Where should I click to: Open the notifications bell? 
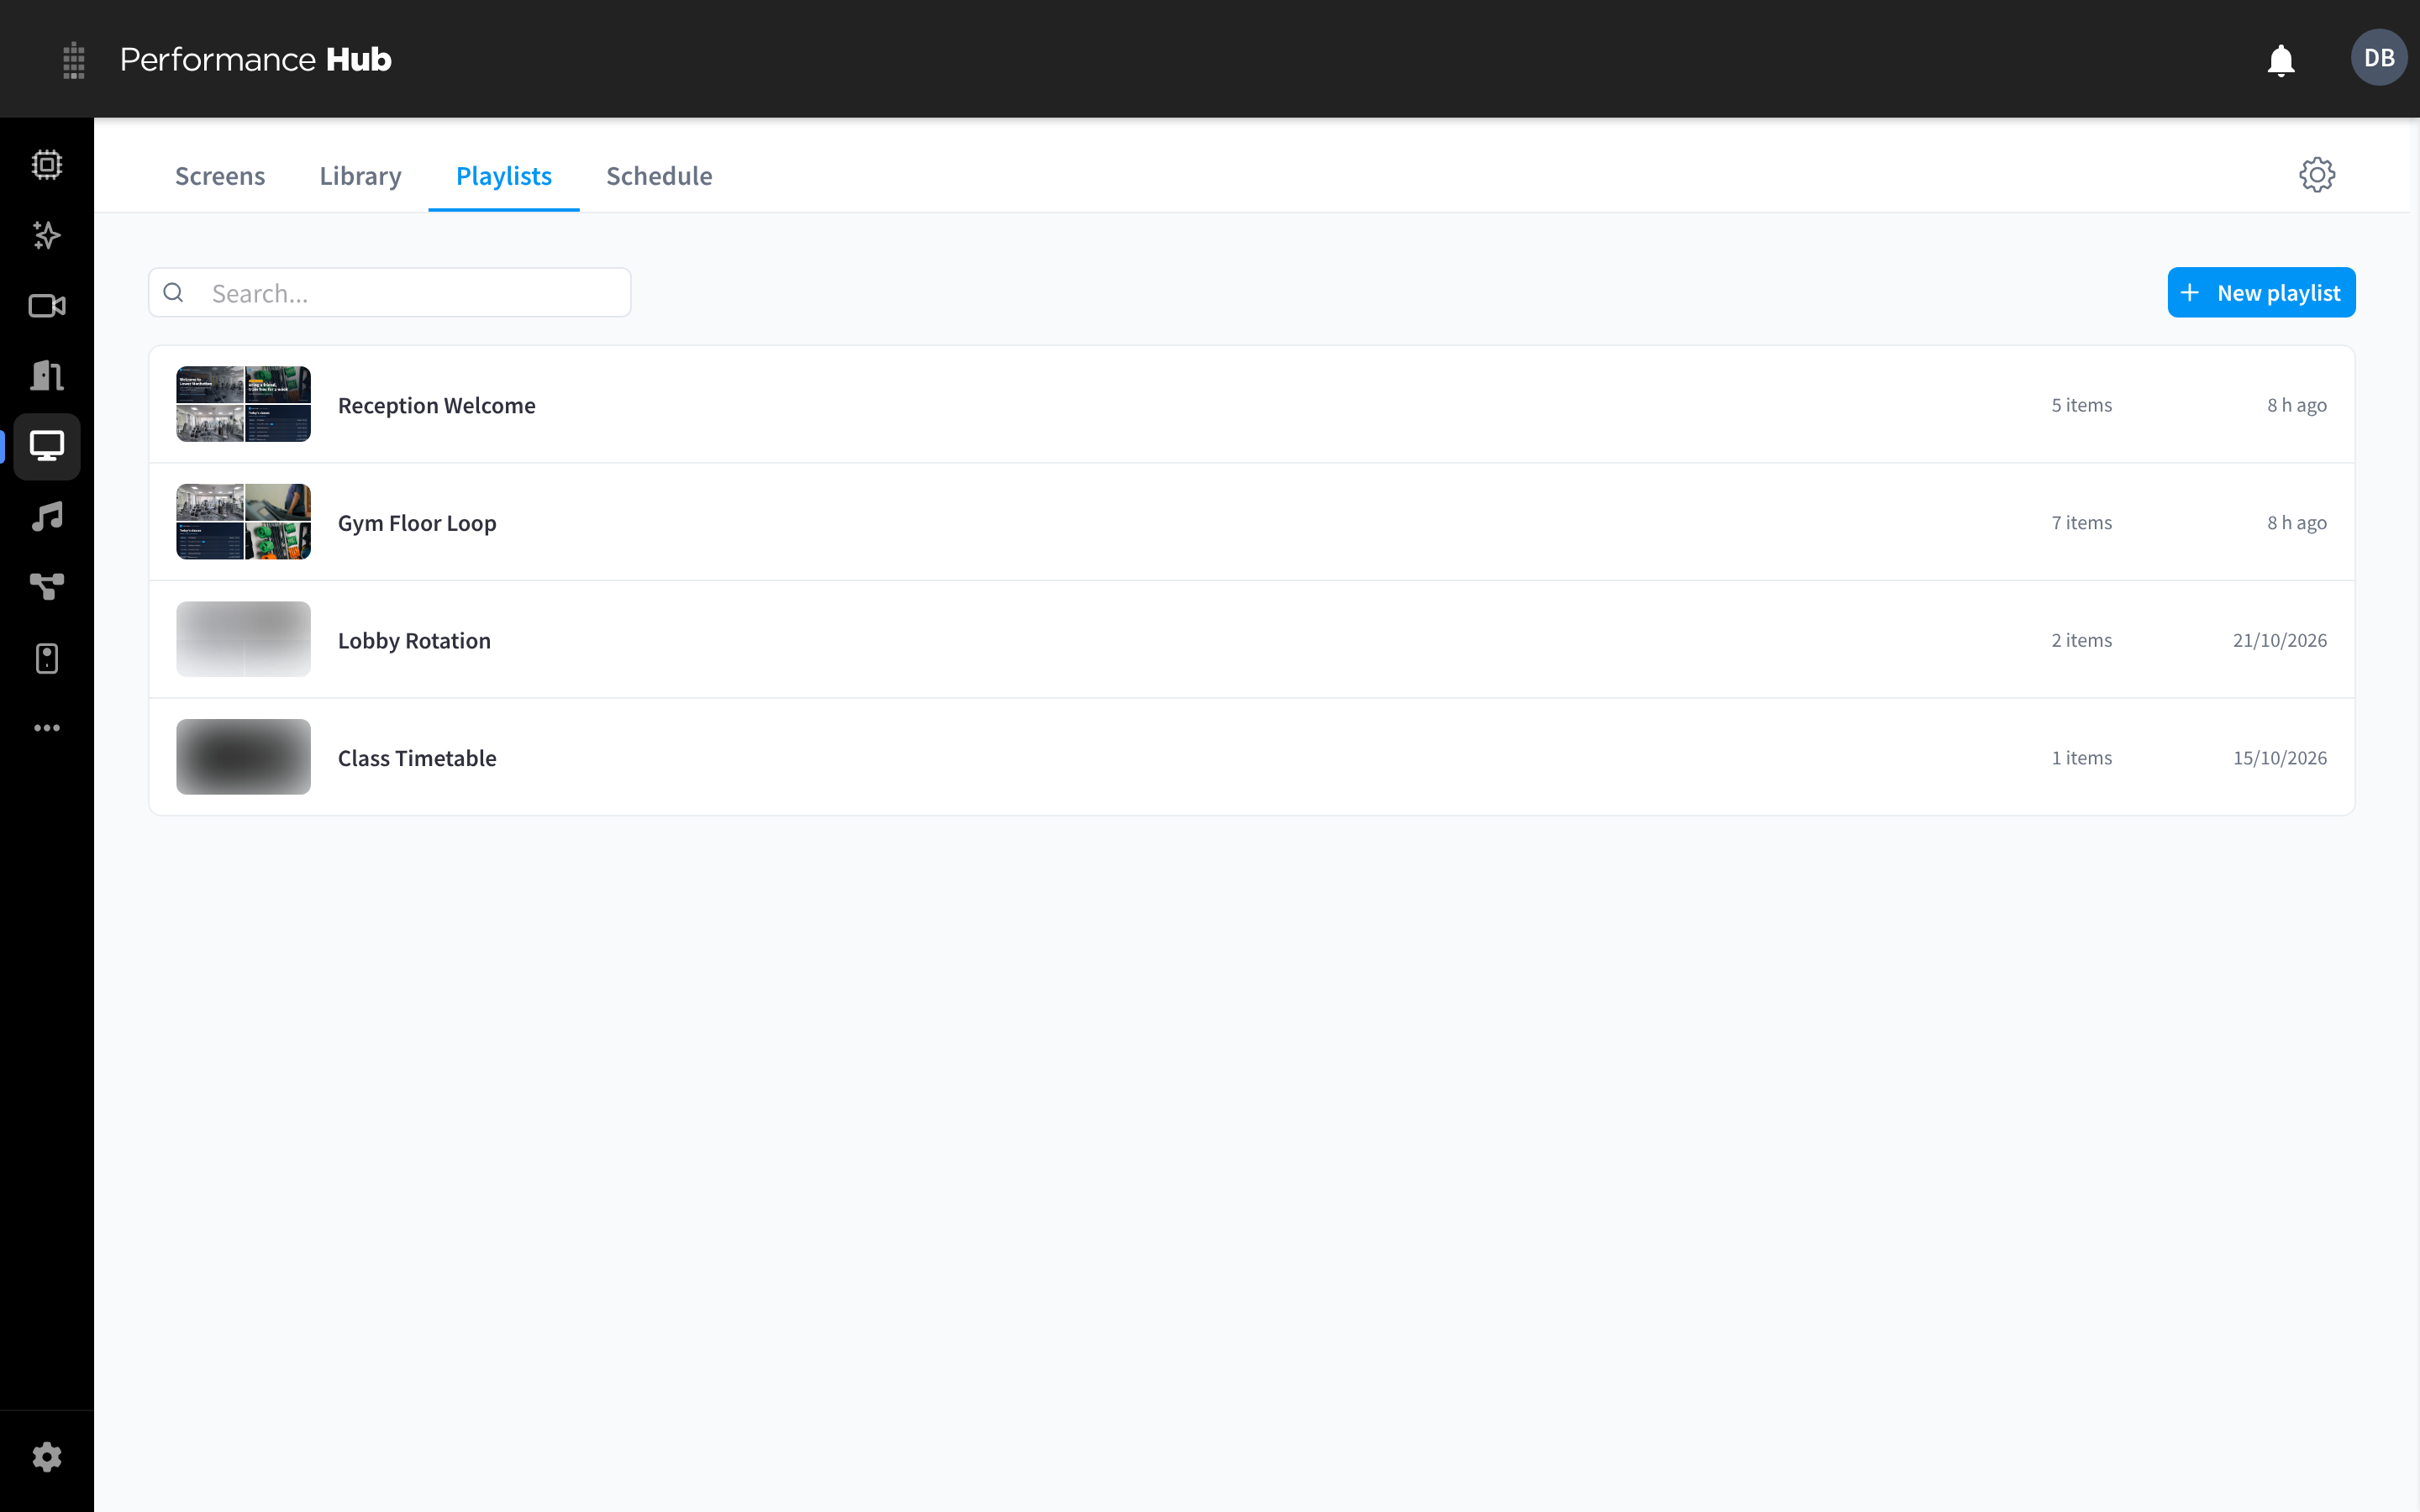[x=2281, y=60]
